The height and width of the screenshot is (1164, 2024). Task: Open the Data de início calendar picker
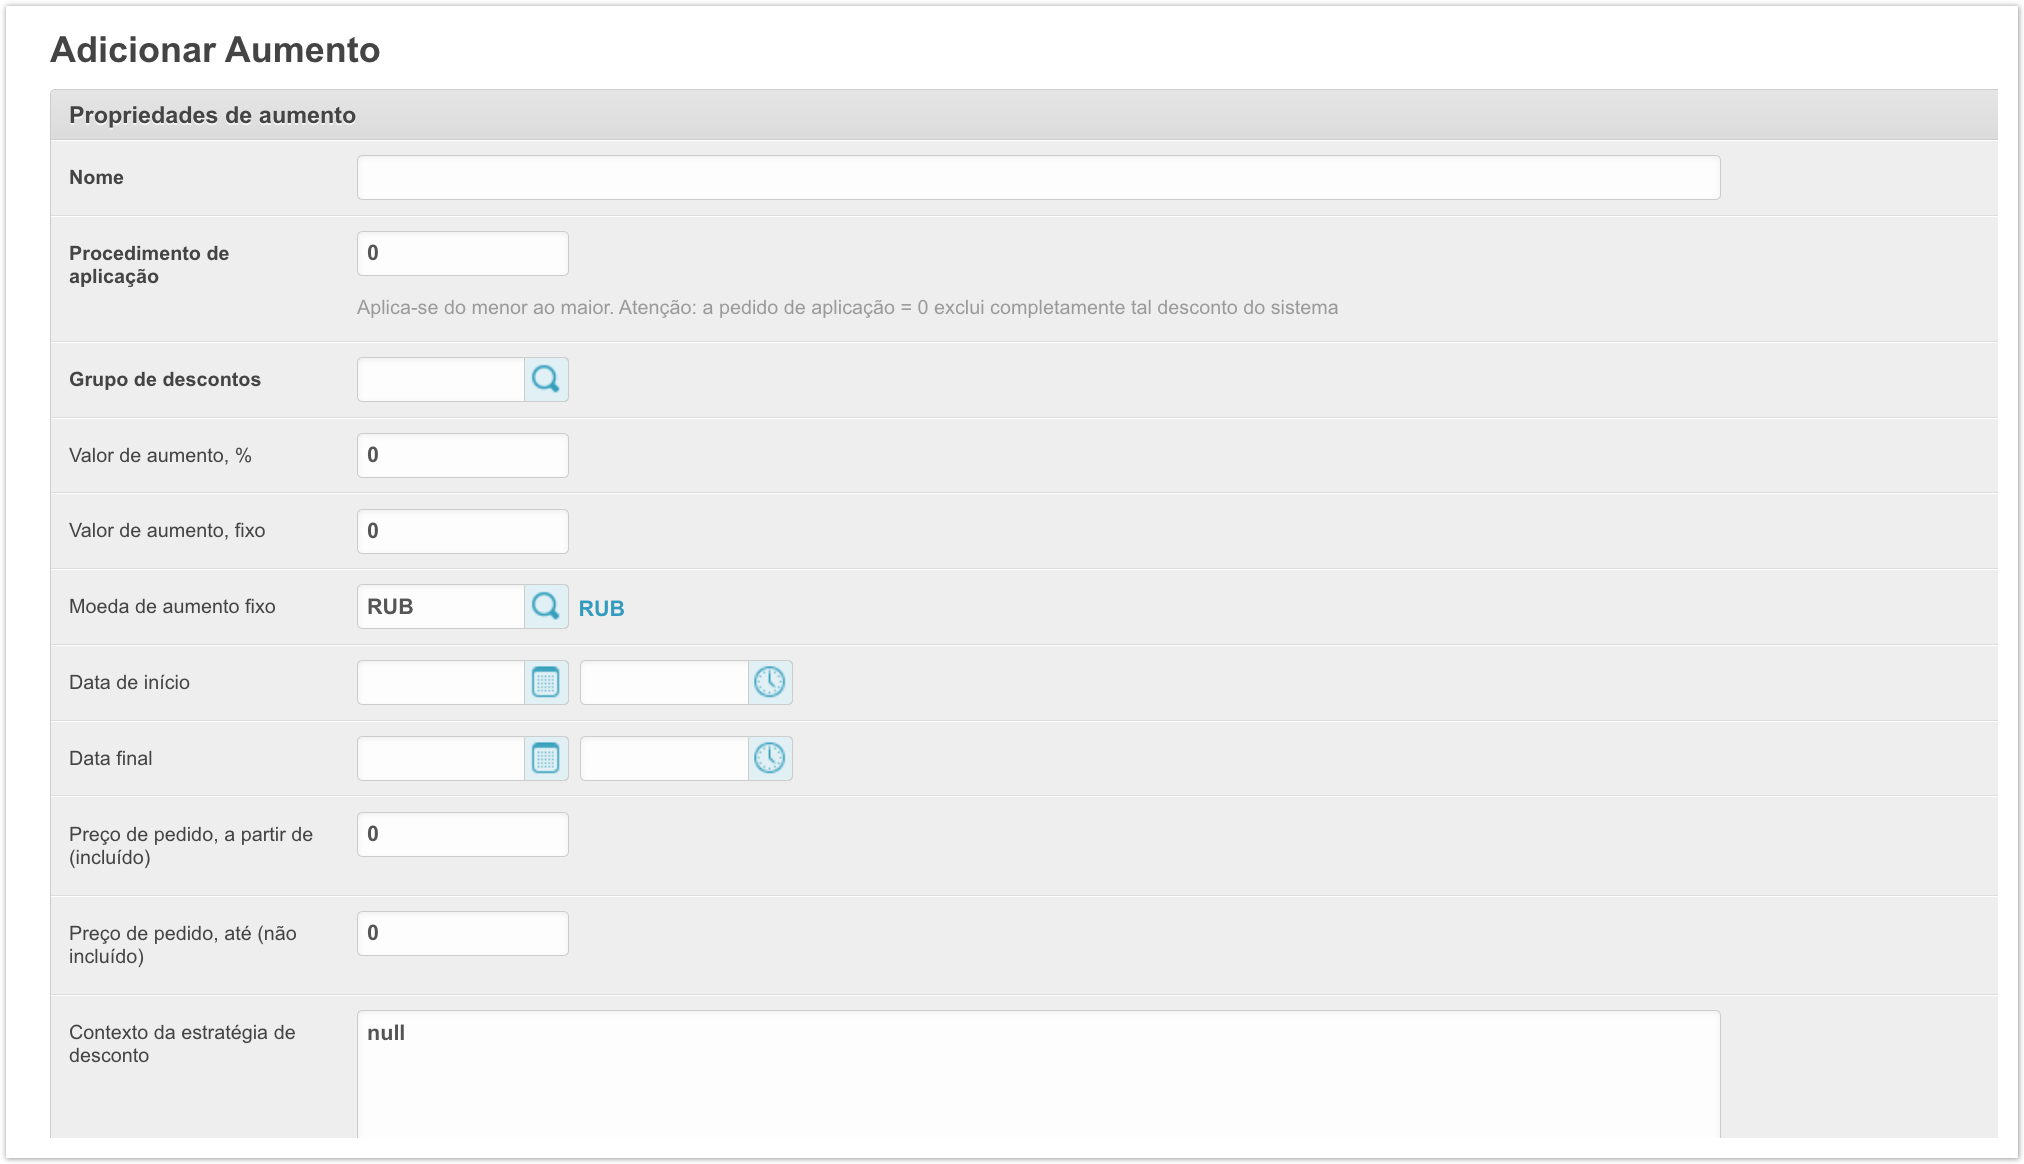pos(546,683)
